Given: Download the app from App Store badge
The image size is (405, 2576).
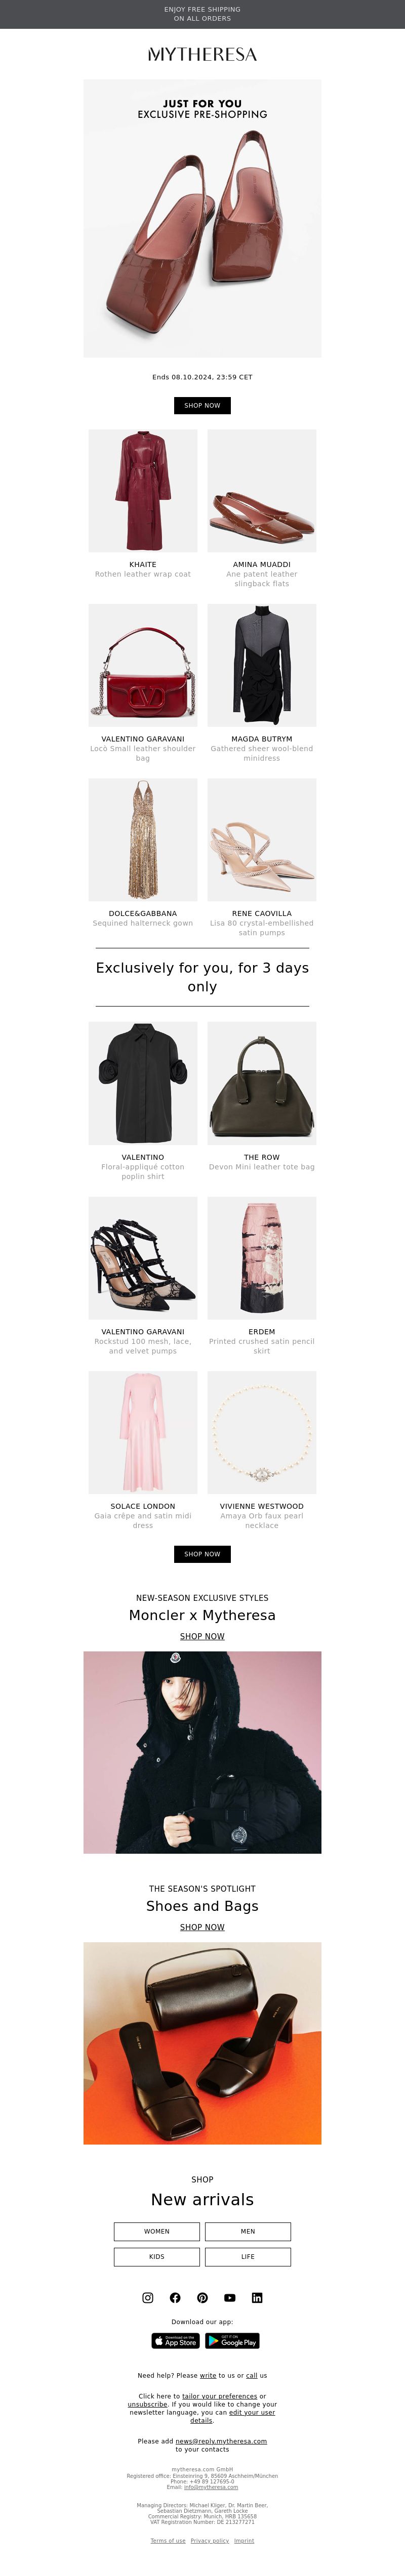Looking at the screenshot, I should [x=175, y=2340].
